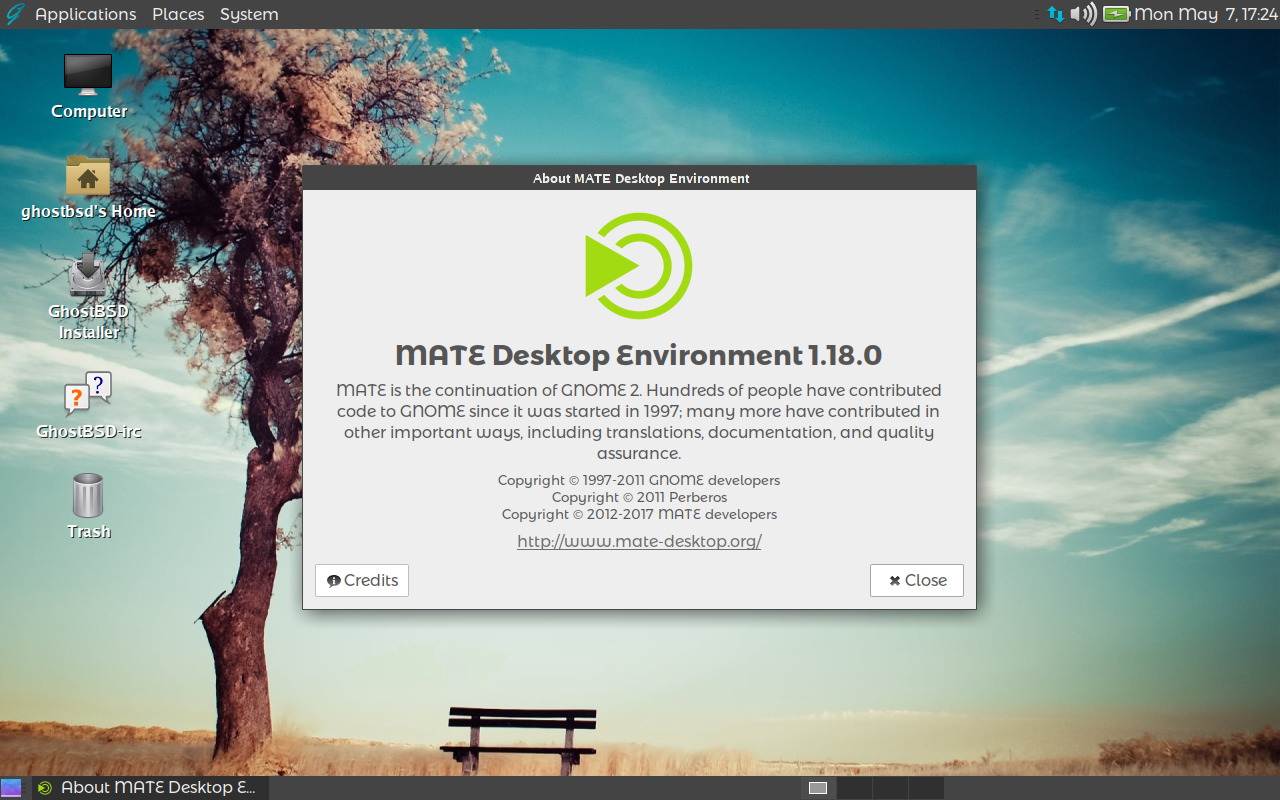Visit the mate-desktop.org link
Image resolution: width=1280 pixels, height=800 pixels.
pyautogui.click(x=639, y=541)
